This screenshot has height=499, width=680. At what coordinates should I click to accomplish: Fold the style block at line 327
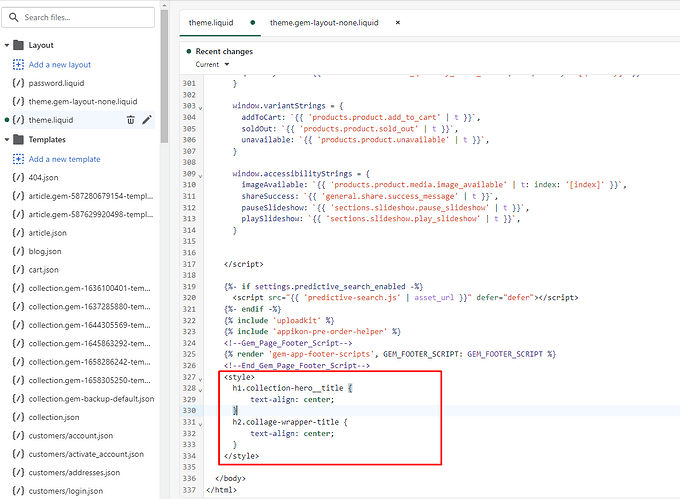click(x=201, y=378)
